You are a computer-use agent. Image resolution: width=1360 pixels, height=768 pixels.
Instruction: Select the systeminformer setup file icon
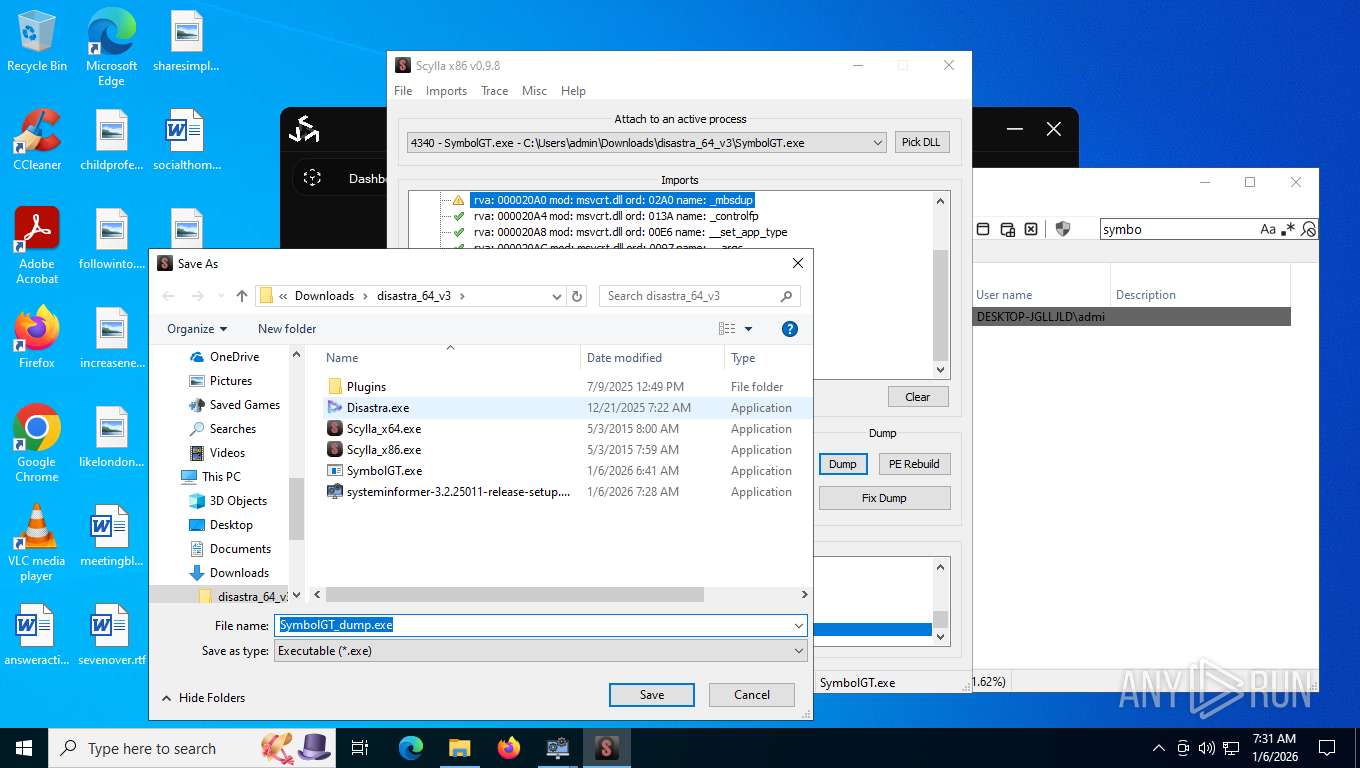coord(335,492)
